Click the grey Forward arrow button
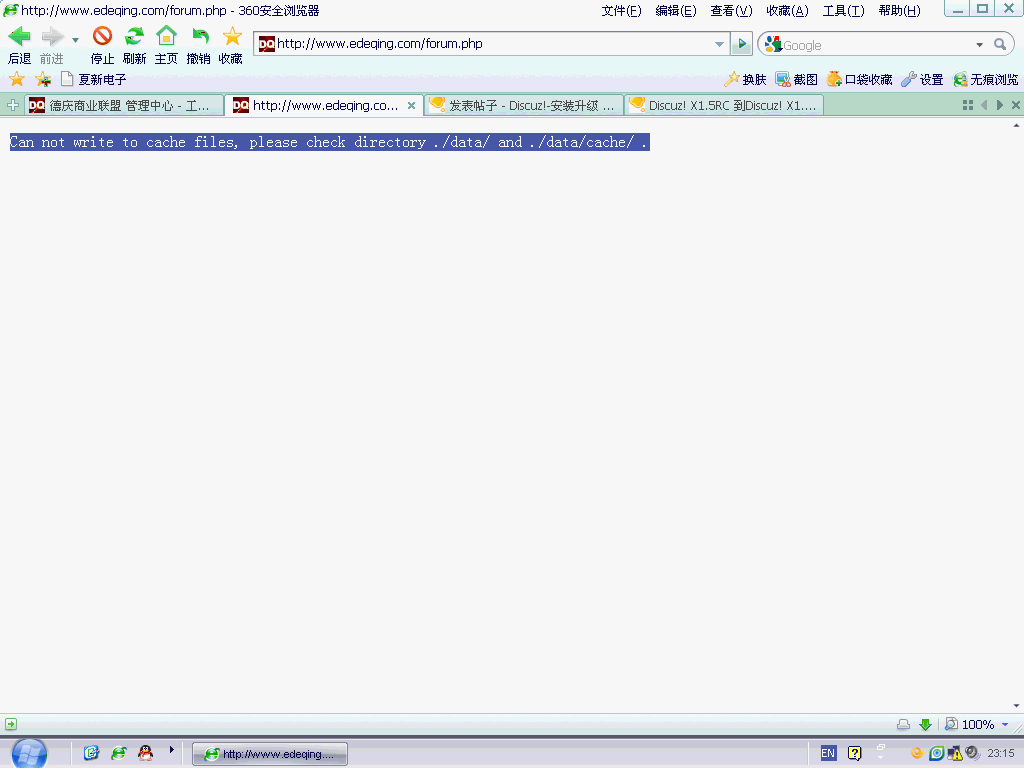Image resolution: width=1024 pixels, height=768 pixels. (52, 37)
